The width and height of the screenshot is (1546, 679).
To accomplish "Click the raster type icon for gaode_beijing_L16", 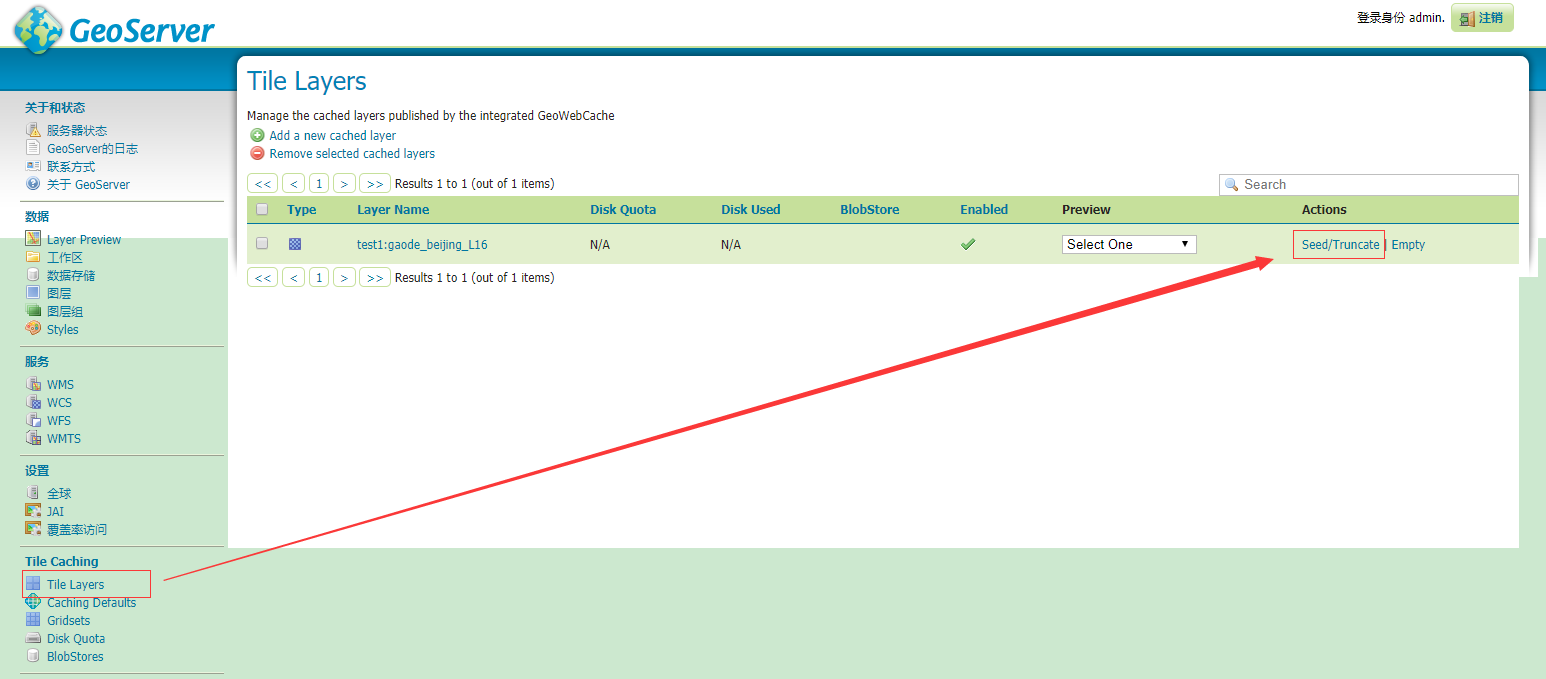I will (x=295, y=244).
